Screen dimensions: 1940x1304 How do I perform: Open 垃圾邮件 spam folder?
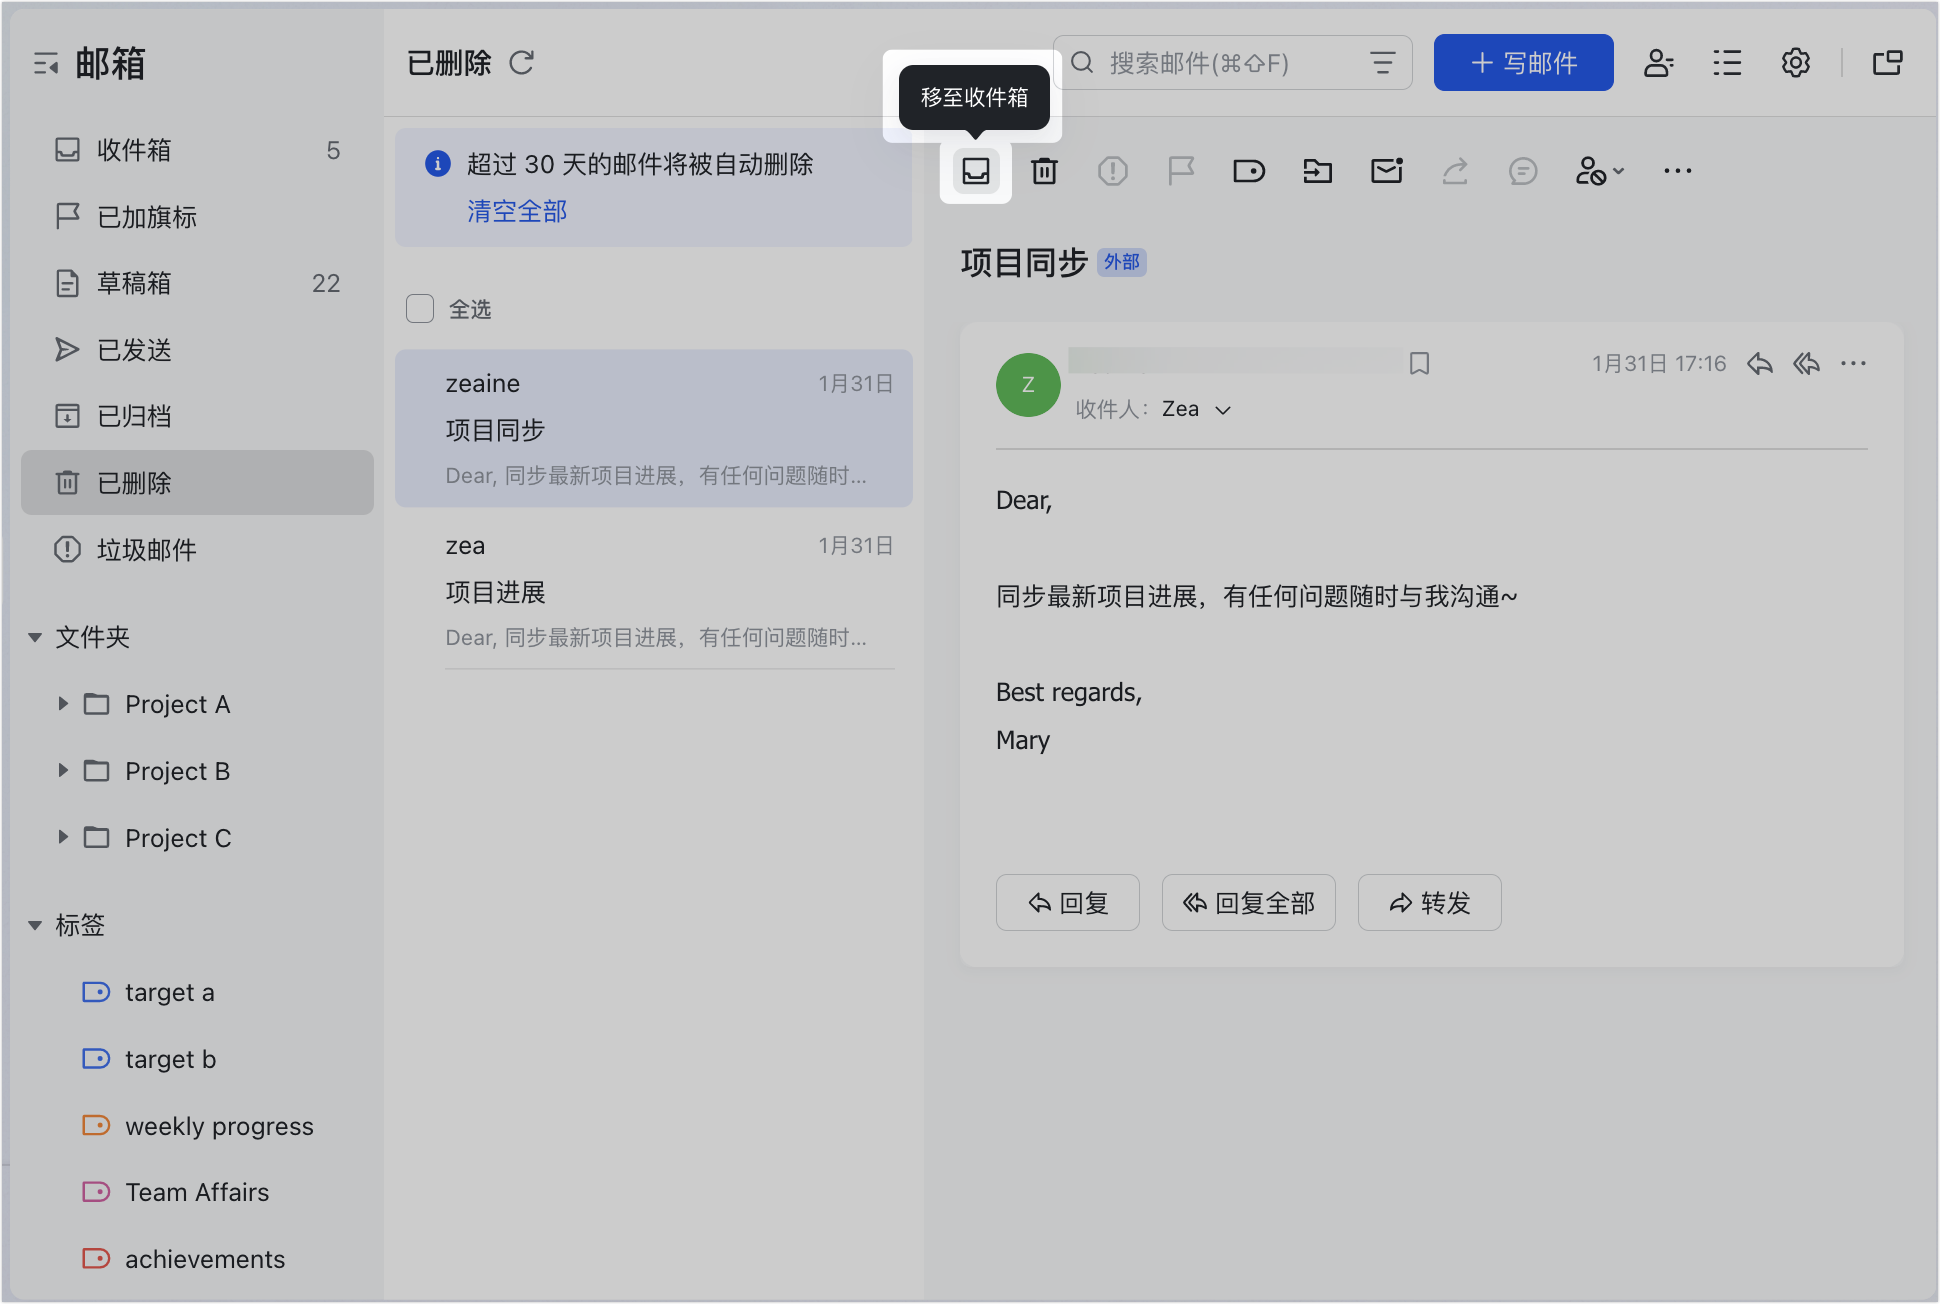[x=197, y=550]
